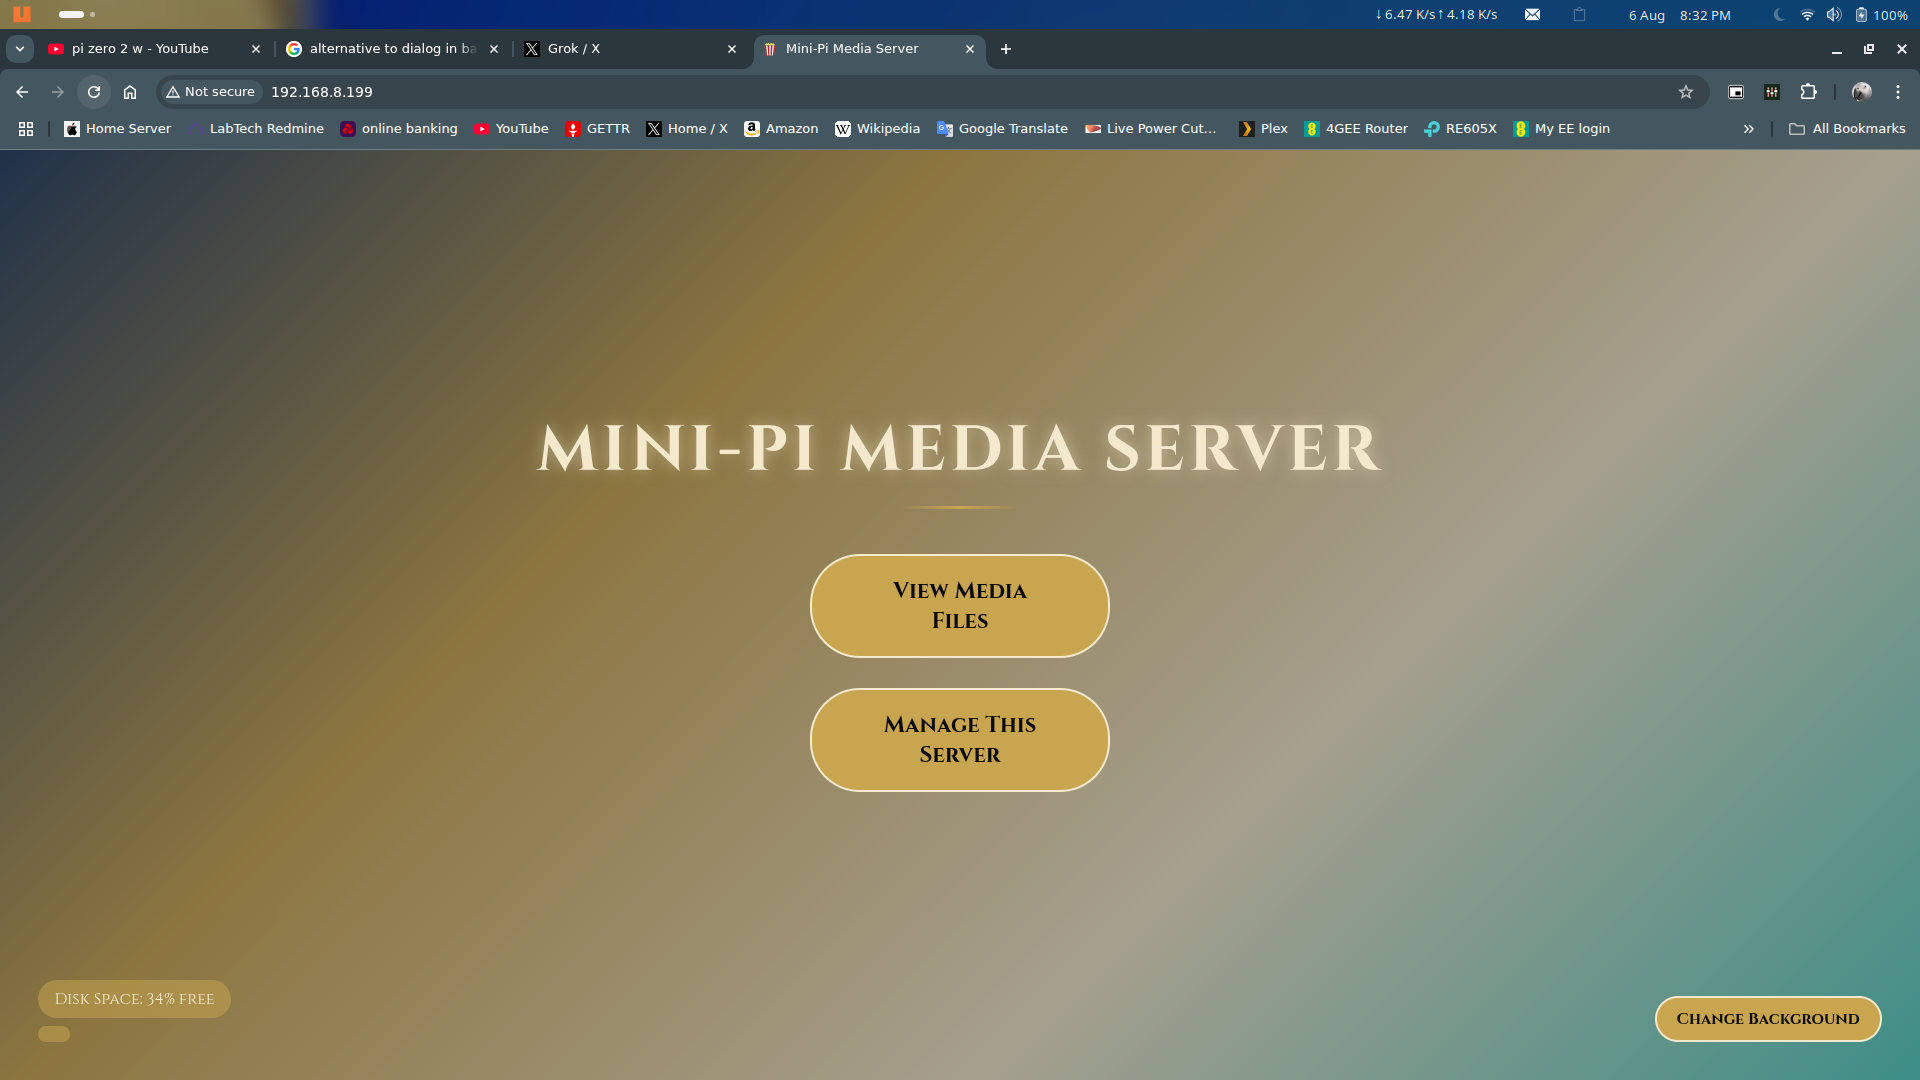
Task: Bookmark this page with the star icon
Action: [x=1686, y=91]
